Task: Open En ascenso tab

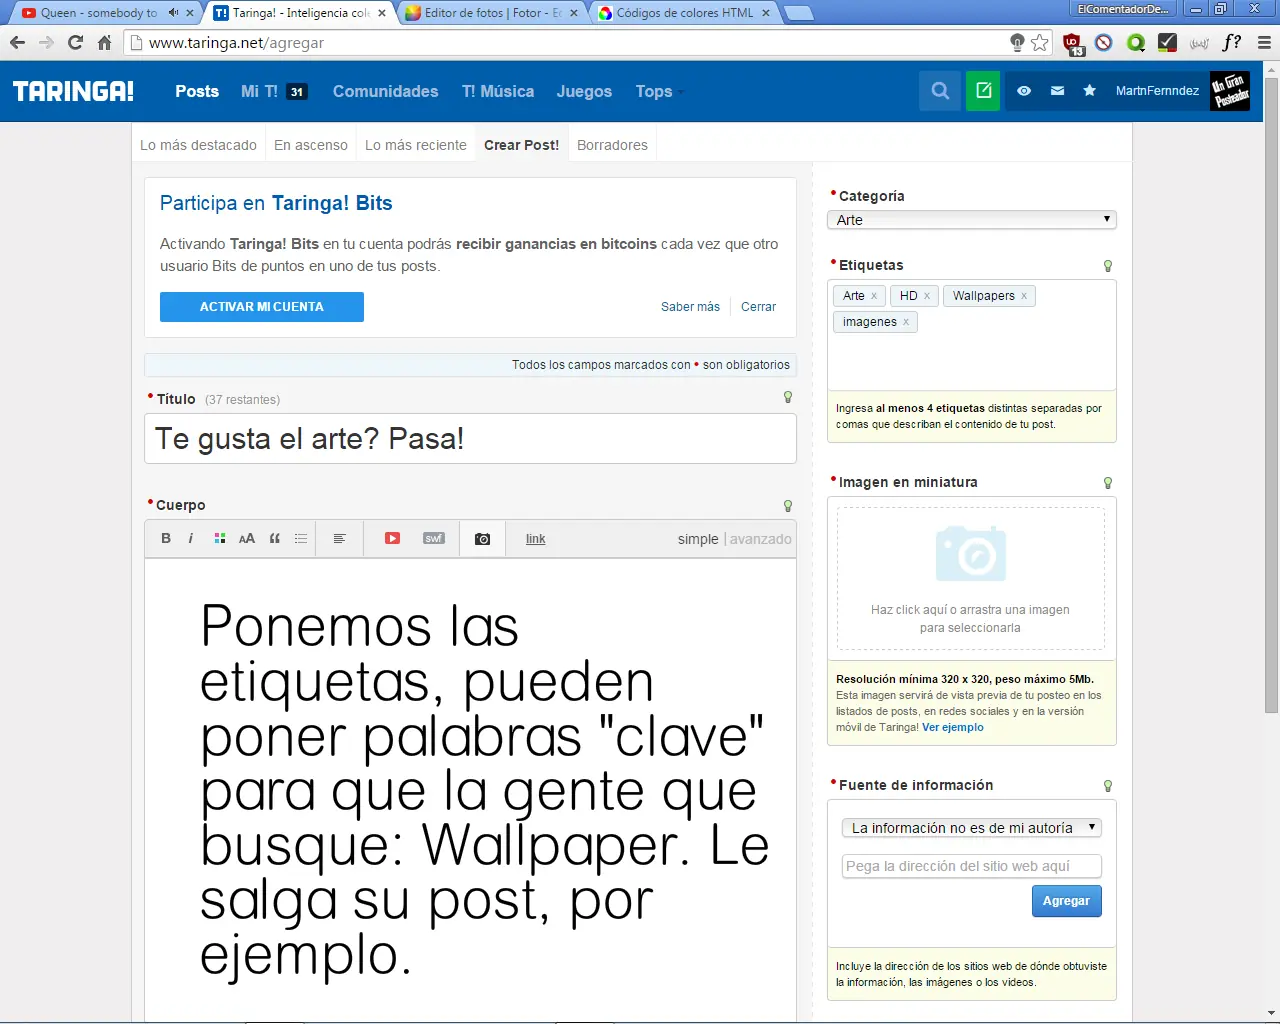Action: click(311, 145)
